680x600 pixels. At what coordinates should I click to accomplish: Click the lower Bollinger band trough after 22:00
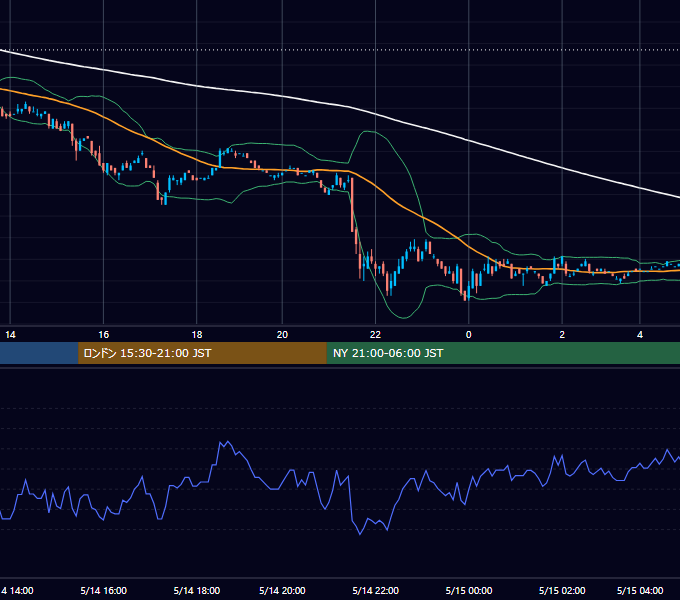click(403, 318)
